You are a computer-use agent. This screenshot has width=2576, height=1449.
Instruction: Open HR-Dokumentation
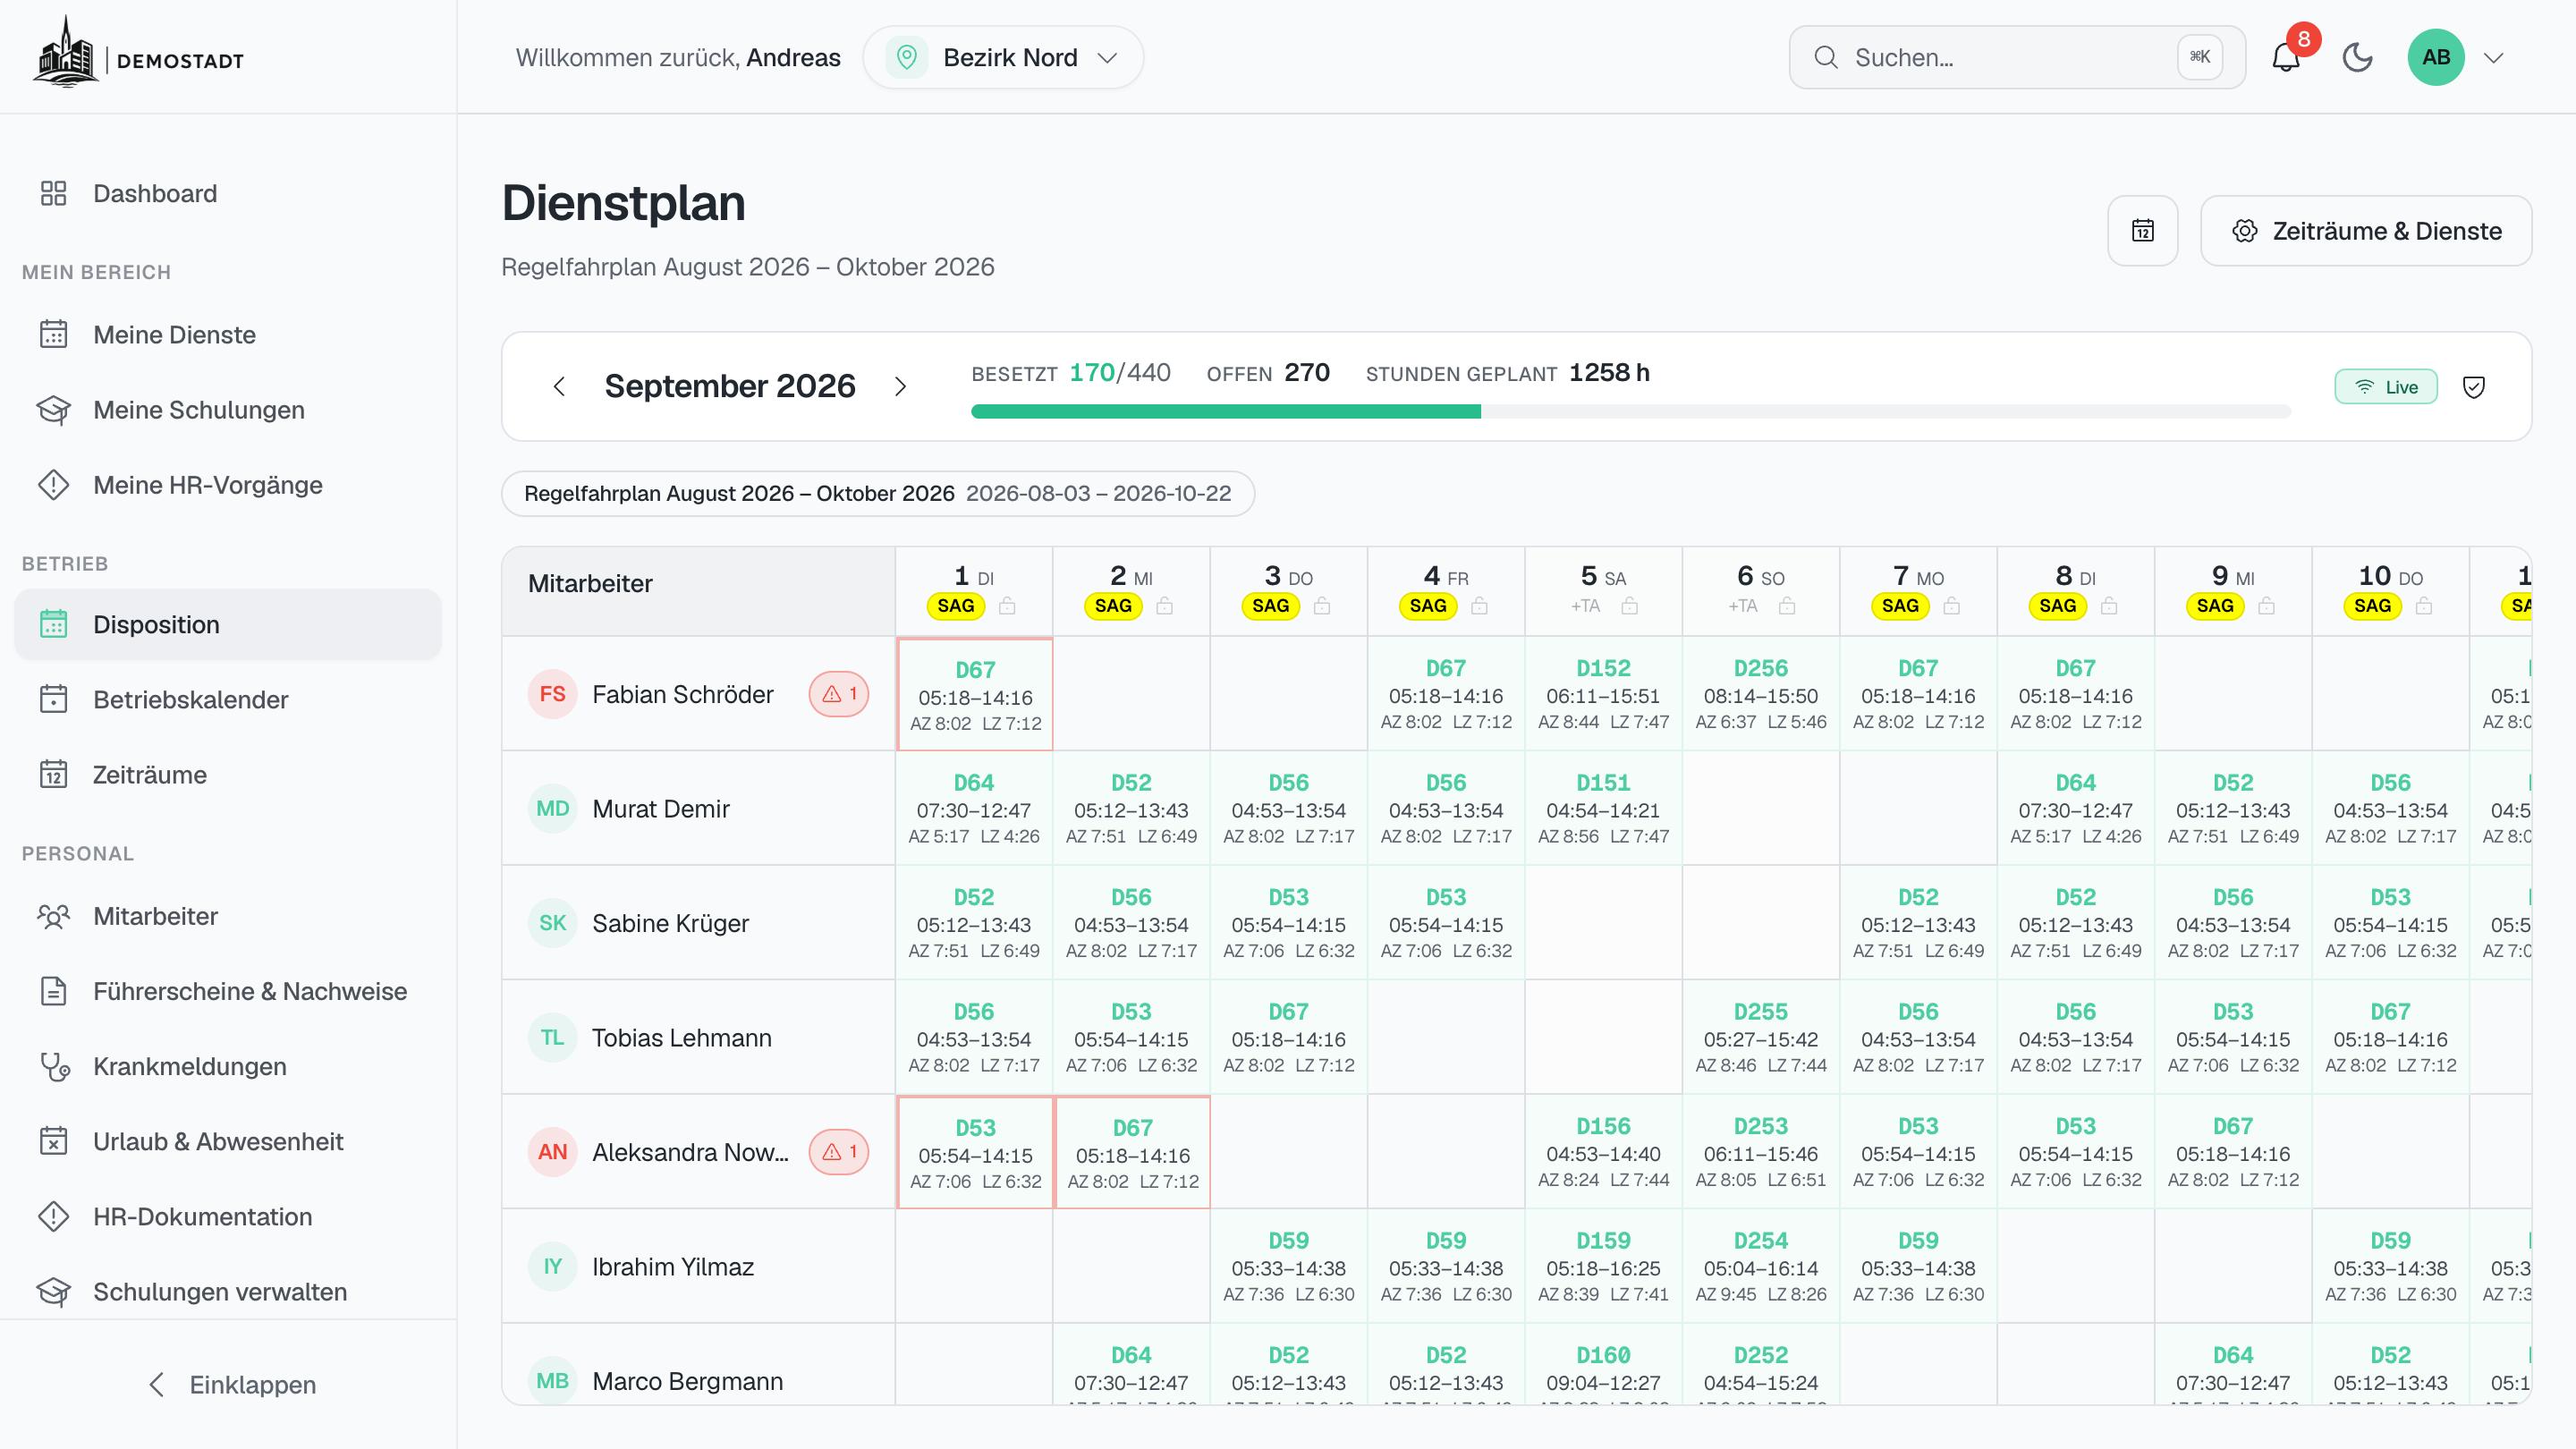[x=228, y=1216]
